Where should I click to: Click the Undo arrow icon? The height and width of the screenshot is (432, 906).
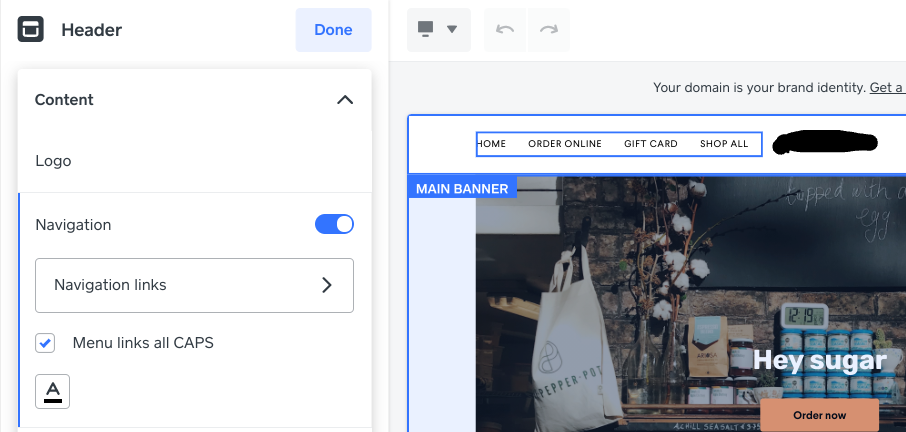point(505,30)
